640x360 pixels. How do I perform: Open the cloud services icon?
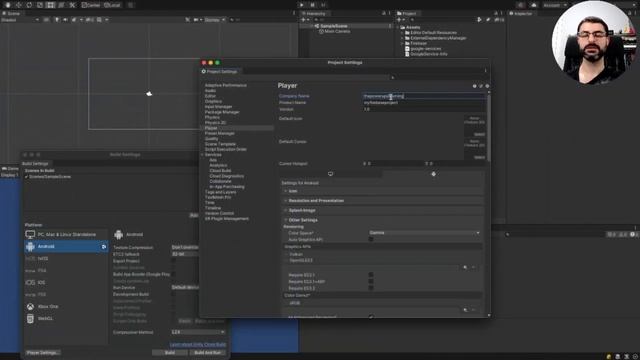pos(533,5)
